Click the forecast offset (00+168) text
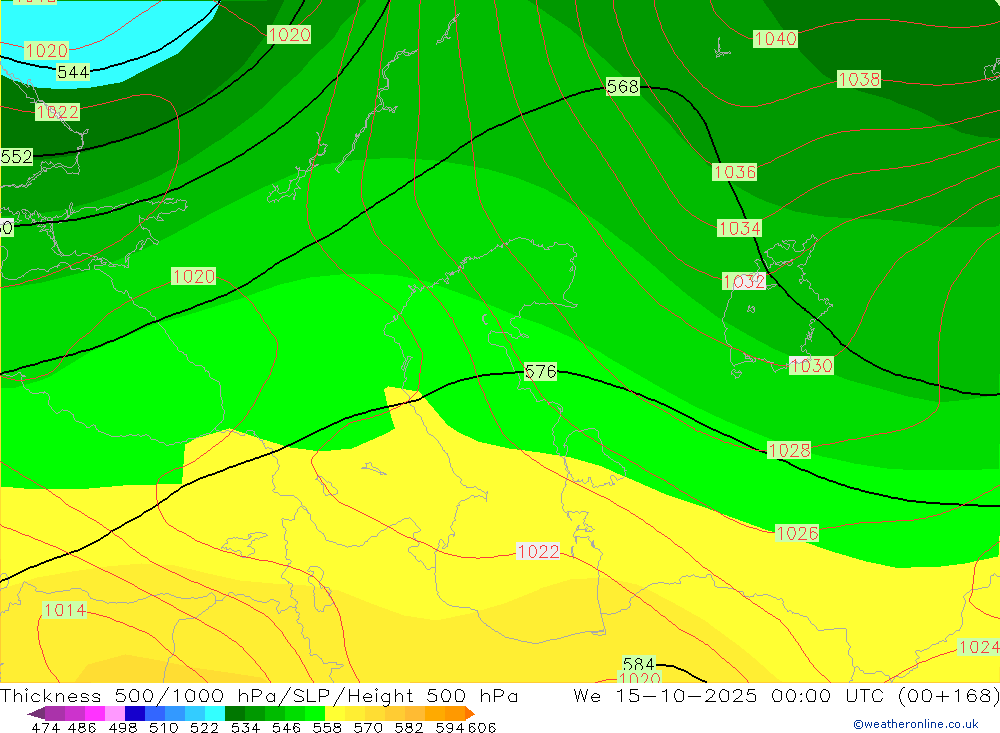This screenshot has width=1000, height=733. tap(948, 695)
